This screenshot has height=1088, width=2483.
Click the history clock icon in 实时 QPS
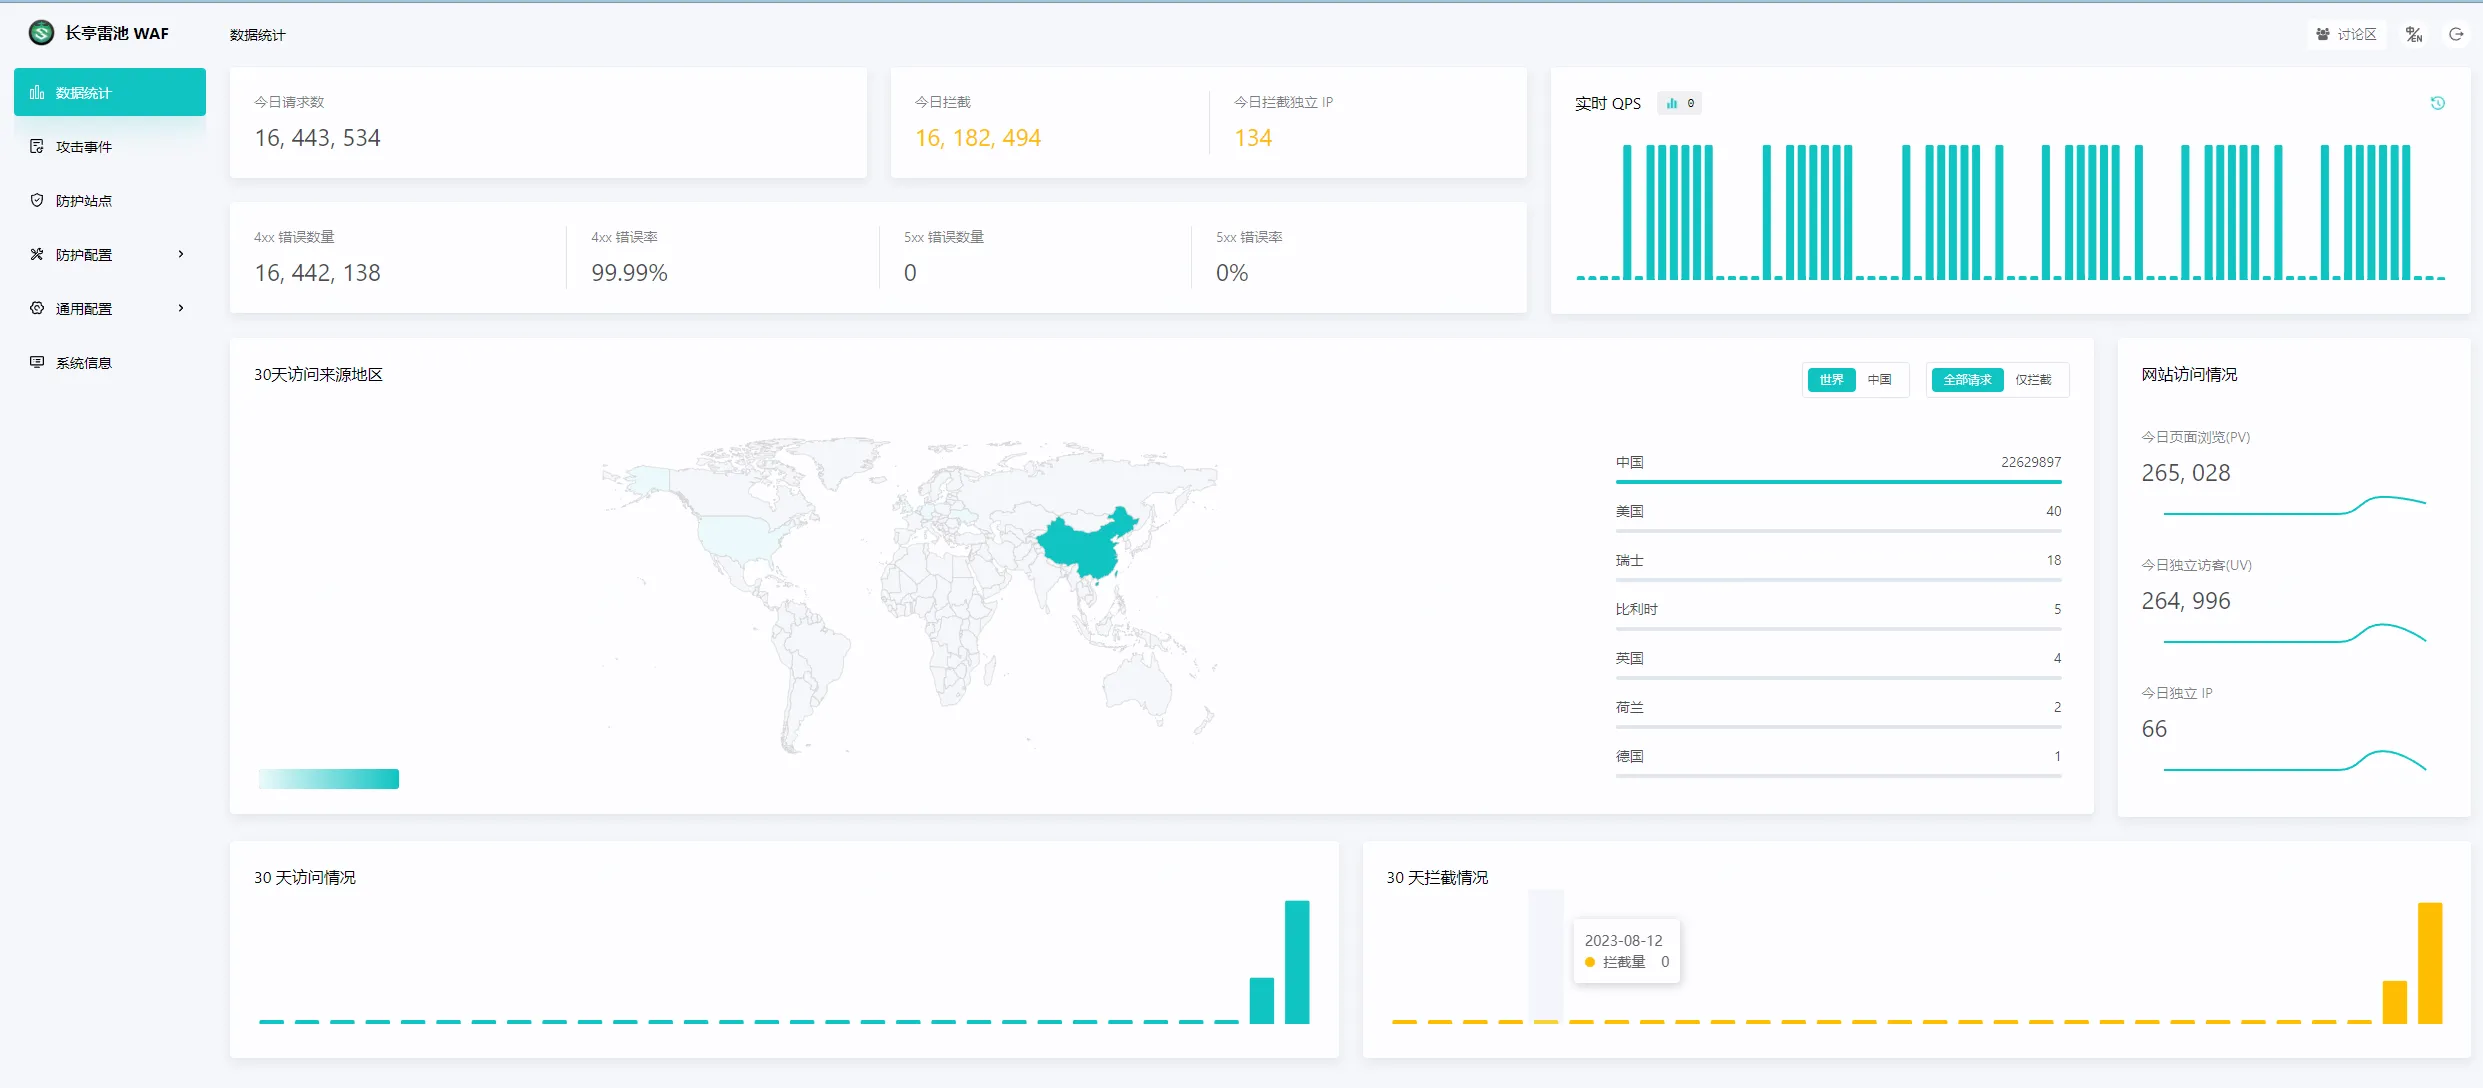(x=2438, y=103)
